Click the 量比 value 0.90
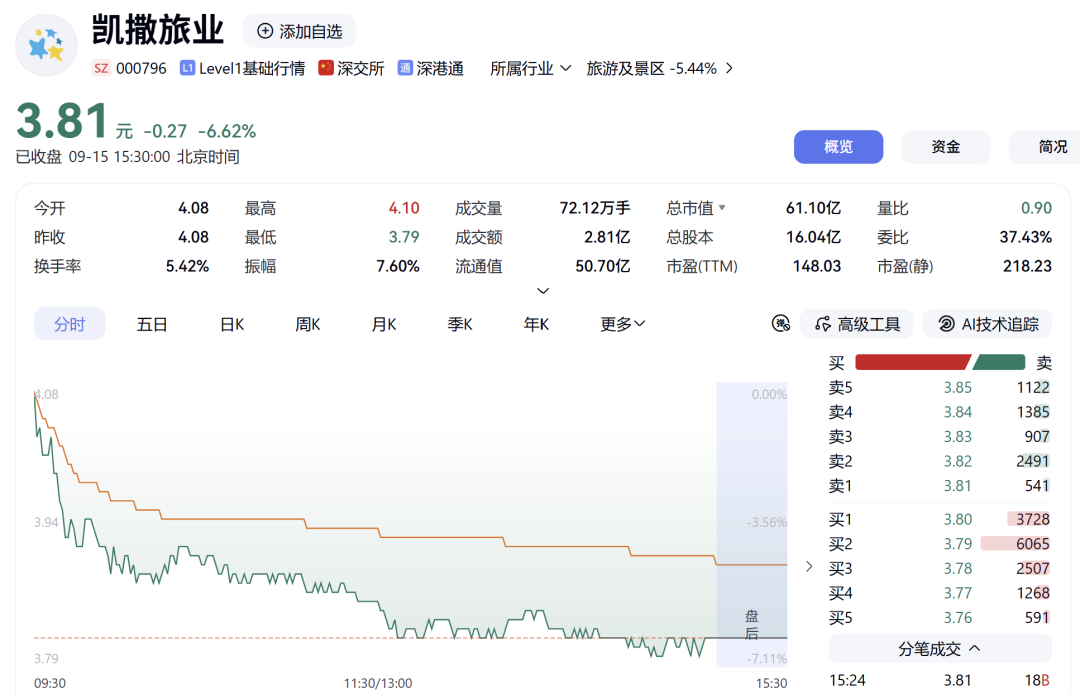 [1036, 208]
